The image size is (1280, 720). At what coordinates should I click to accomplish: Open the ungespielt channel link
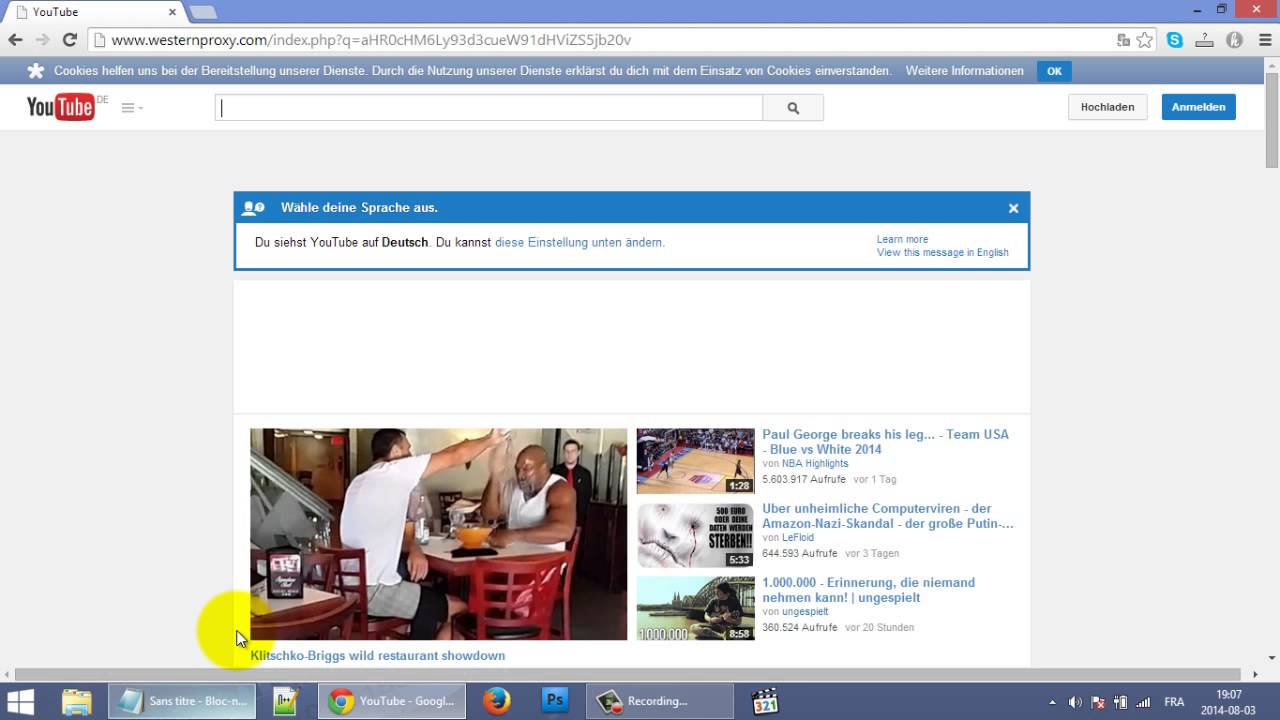pyautogui.click(x=804, y=611)
